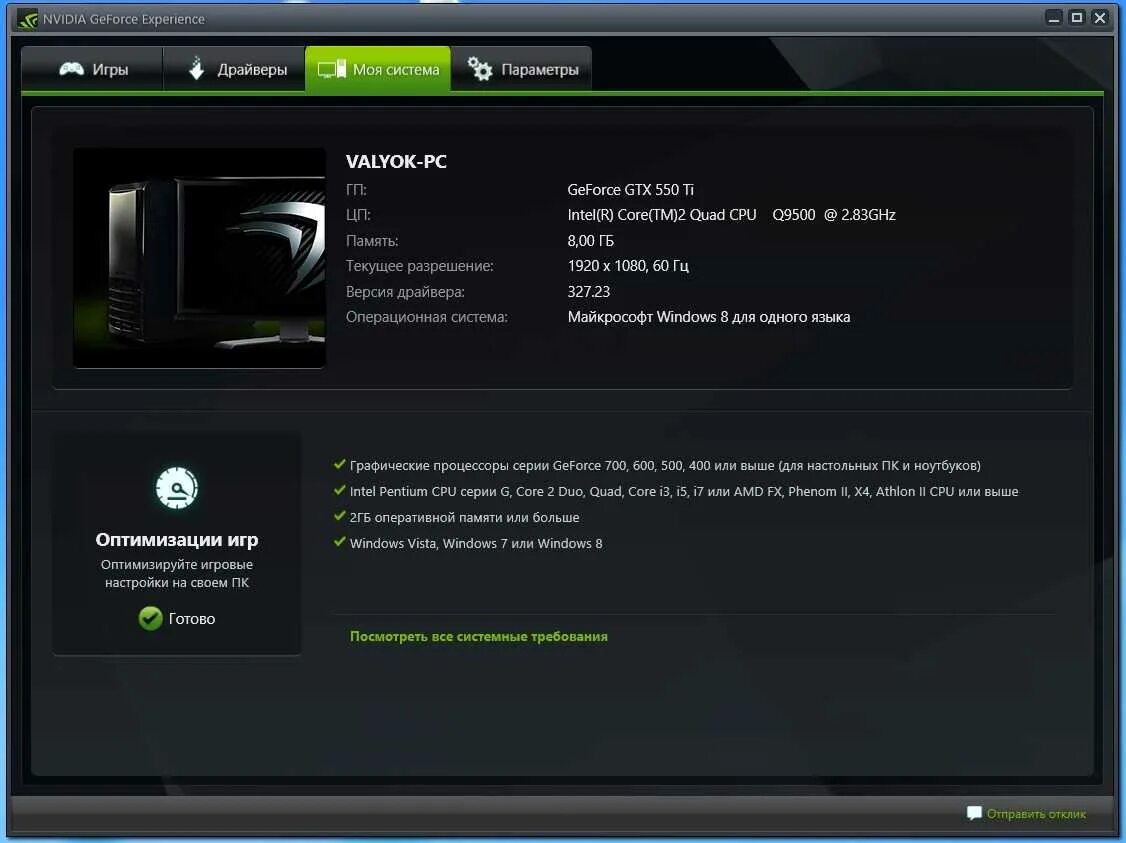Select the Моя система tab
The width and height of the screenshot is (1126, 843).
coord(378,69)
